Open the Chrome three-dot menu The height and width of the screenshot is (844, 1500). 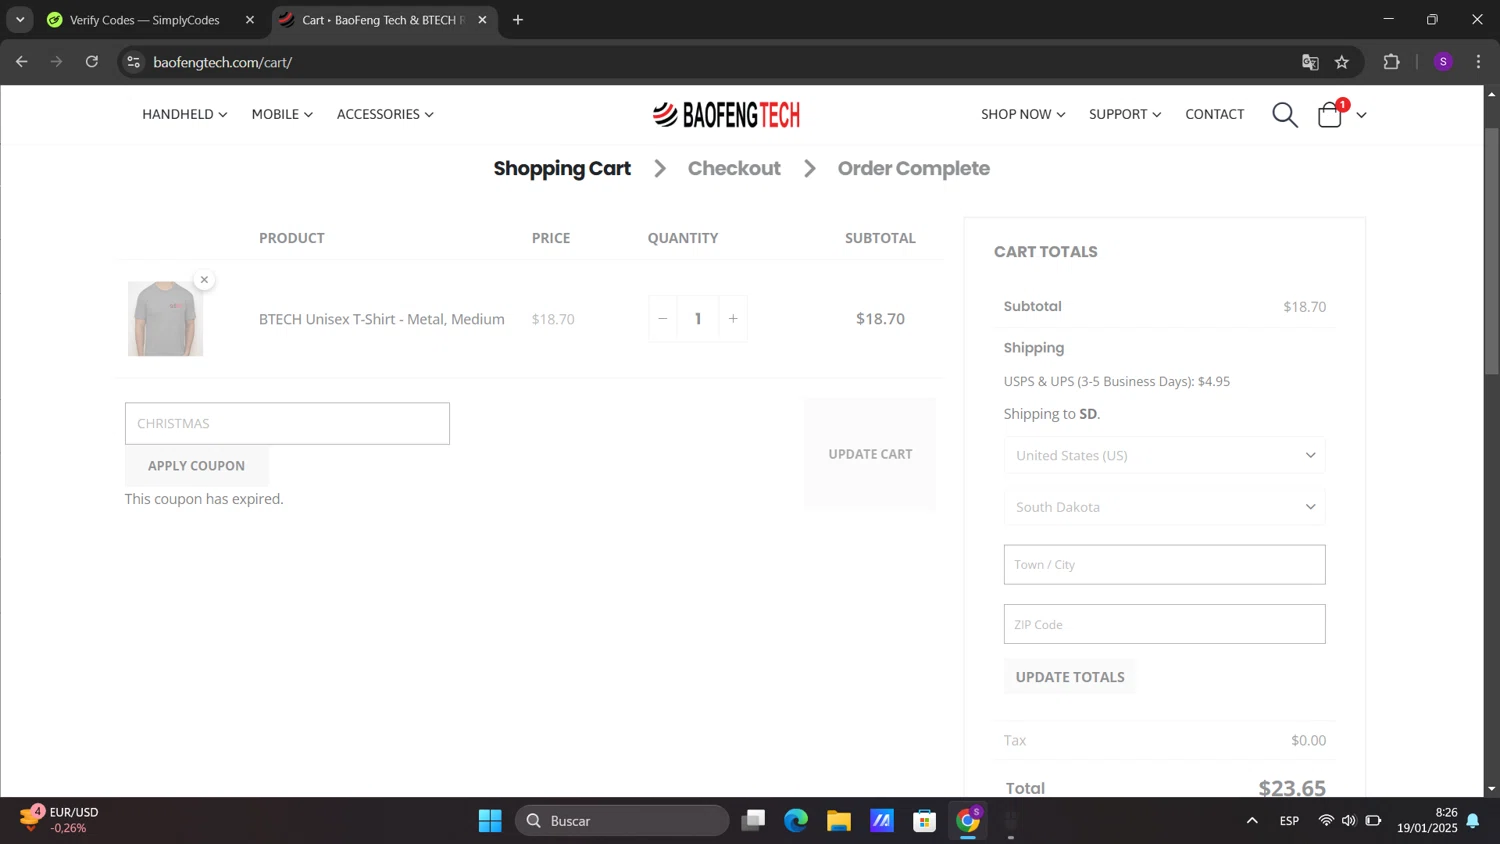click(1478, 62)
